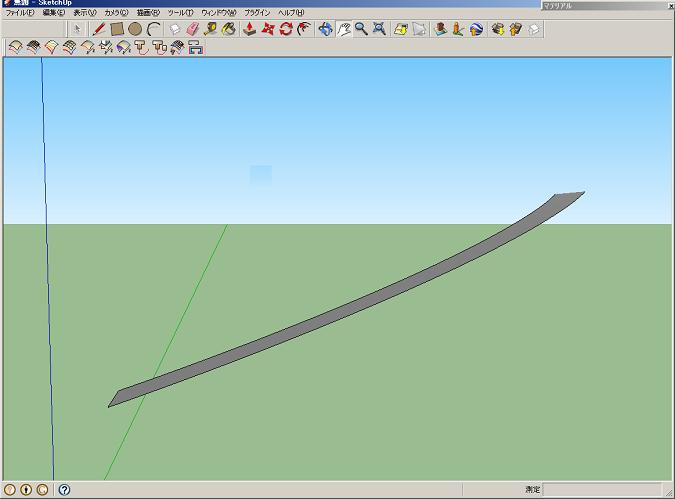
Task: Click the measurements input box
Action: 605,490
